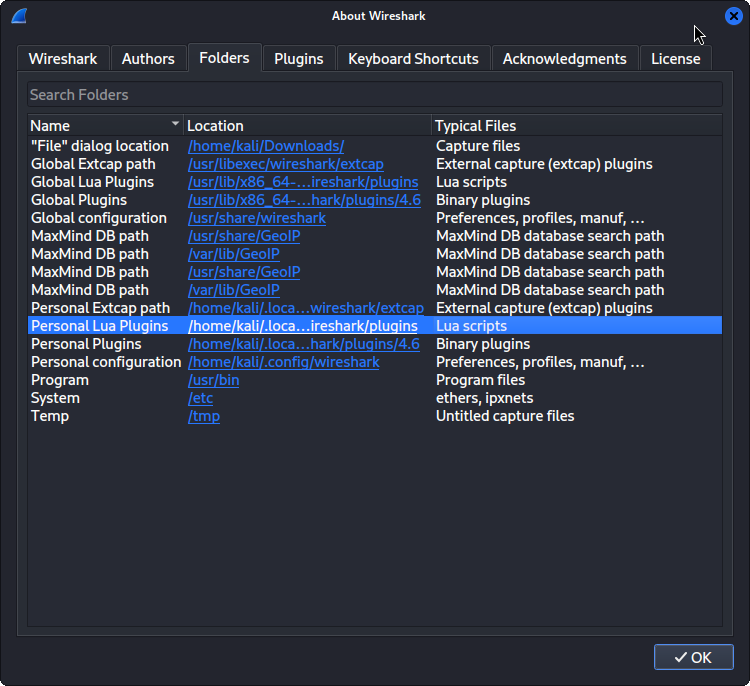Close the About Wireshark dialog
This screenshot has width=750, height=686.
(x=733, y=16)
